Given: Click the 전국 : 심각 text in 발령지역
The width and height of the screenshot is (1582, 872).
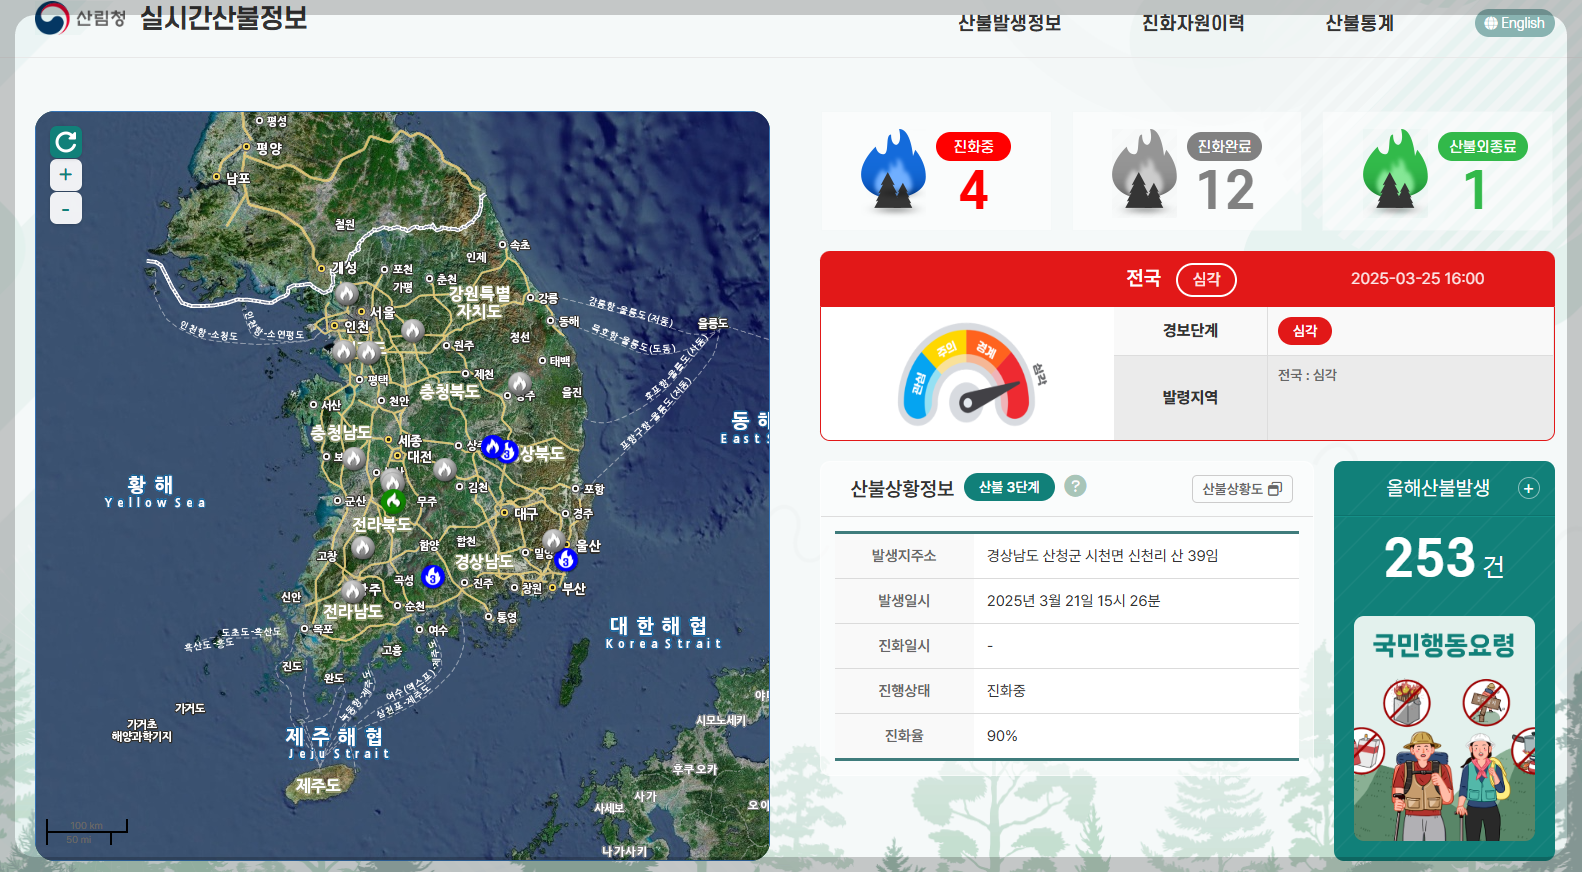Looking at the screenshot, I should click(x=1306, y=375).
